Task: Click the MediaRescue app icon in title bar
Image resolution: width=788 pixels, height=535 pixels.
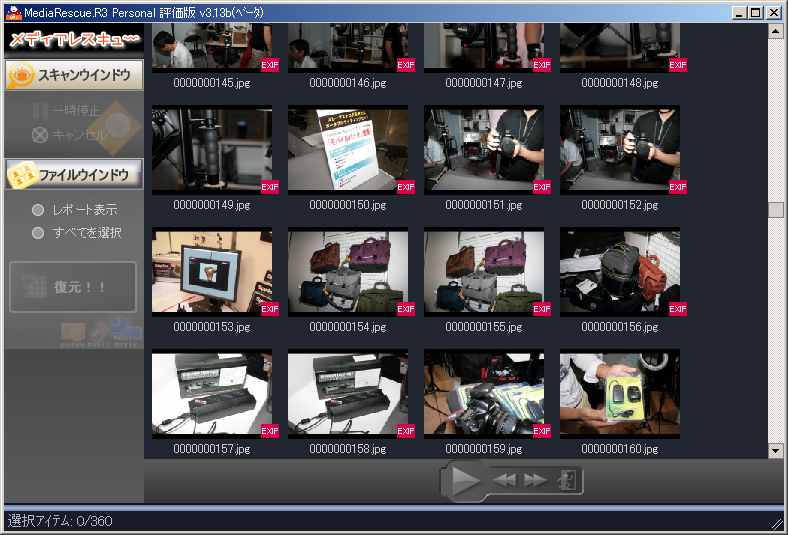Action: (14, 13)
